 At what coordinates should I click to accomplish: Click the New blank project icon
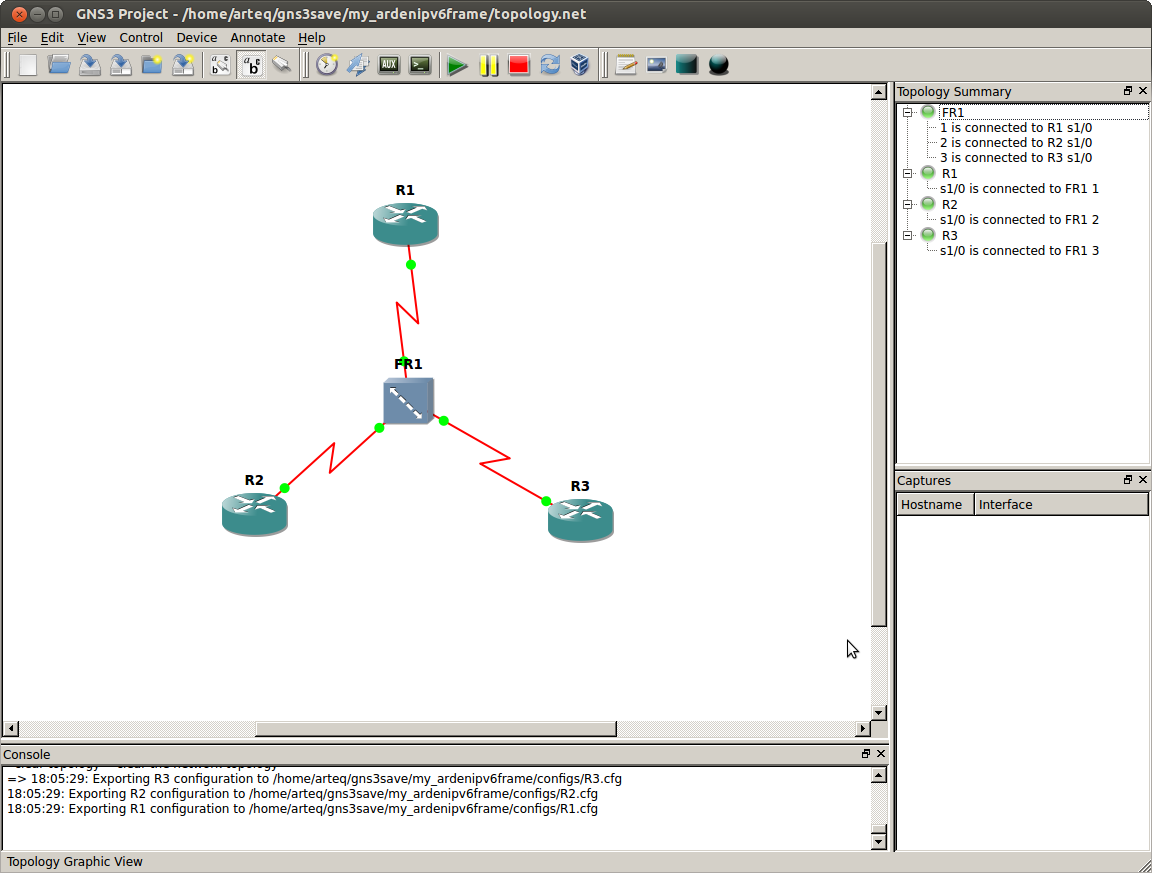28,65
